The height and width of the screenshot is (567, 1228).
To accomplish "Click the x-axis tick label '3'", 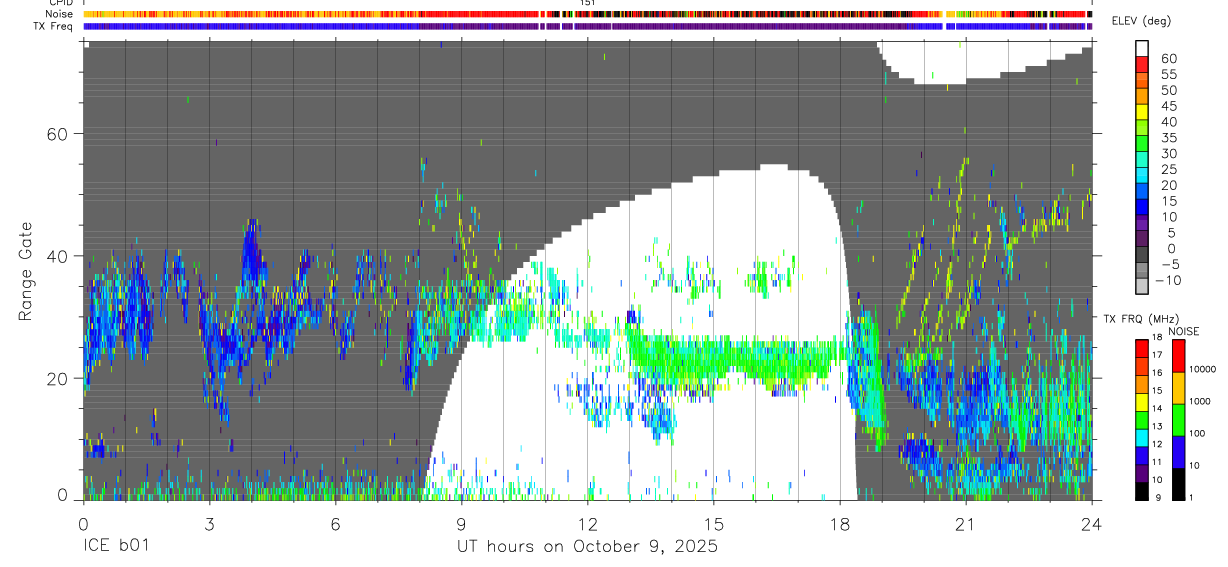I will coord(209,523).
